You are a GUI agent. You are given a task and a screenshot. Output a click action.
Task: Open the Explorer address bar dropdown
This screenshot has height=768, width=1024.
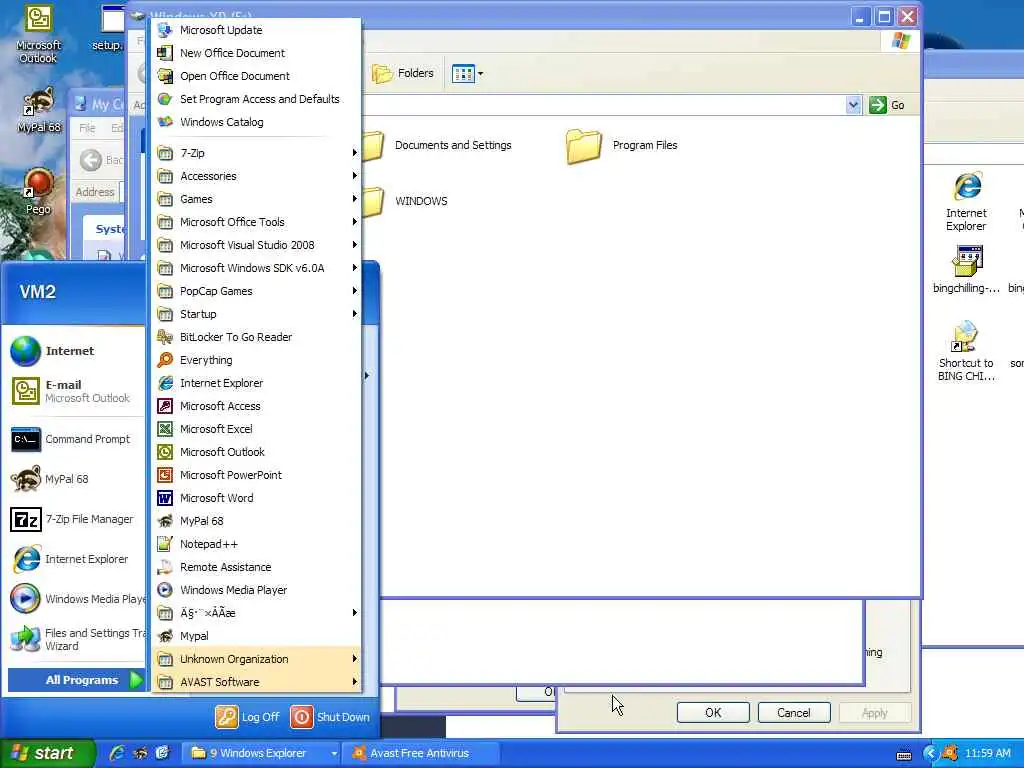853,105
